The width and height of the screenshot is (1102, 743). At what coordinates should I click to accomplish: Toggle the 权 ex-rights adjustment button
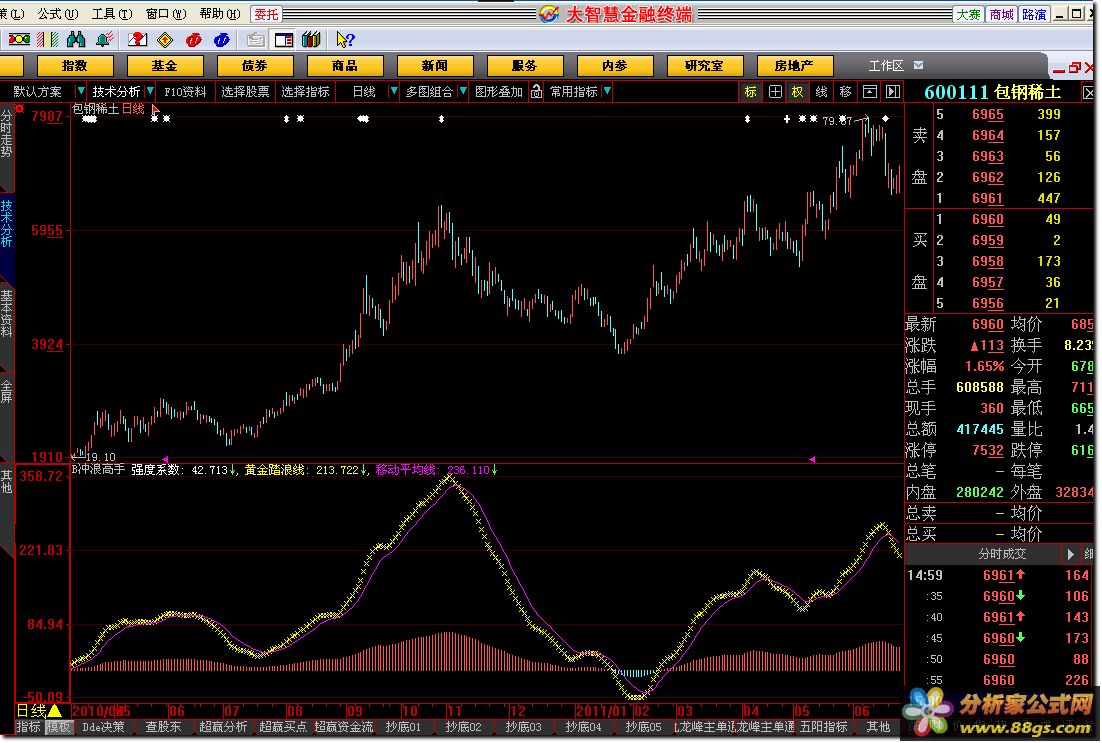(798, 91)
